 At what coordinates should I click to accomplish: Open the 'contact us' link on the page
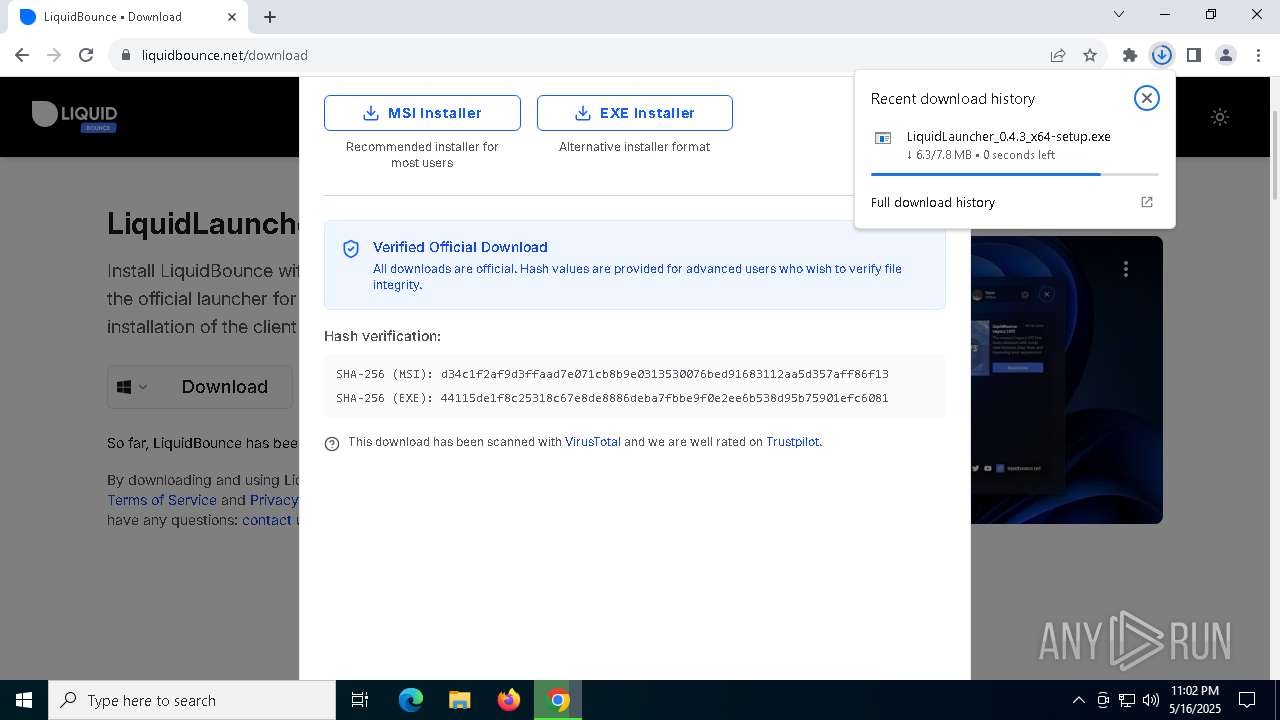pyautogui.click(x=270, y=520)
